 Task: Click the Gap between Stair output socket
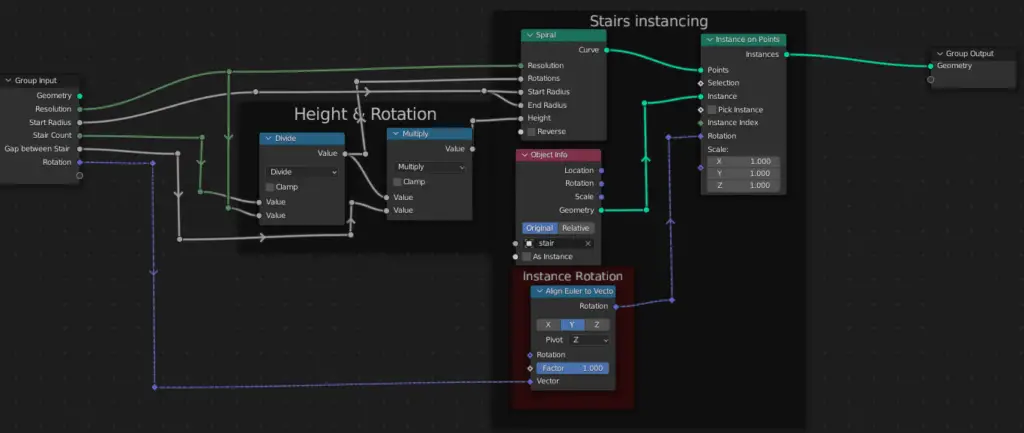coord(80,149)
